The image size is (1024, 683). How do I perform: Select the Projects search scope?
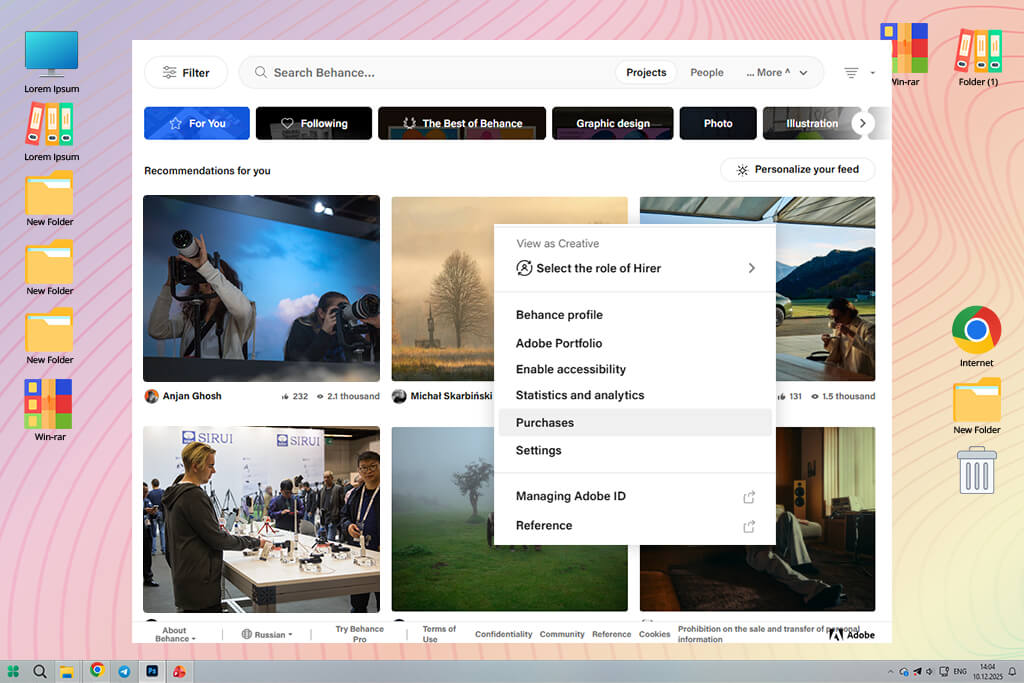(646, 72)
